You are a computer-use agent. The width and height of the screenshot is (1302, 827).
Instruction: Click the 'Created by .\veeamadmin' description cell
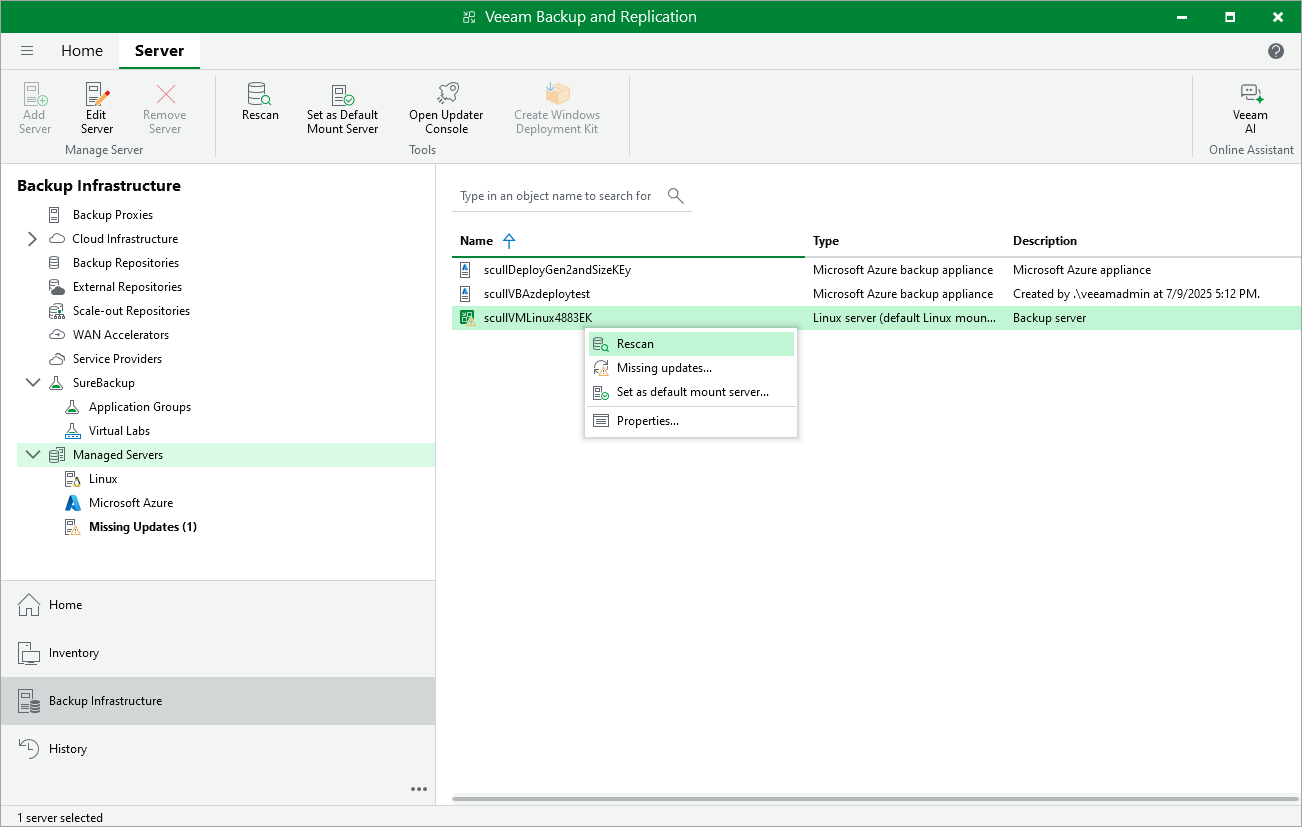1136,294
